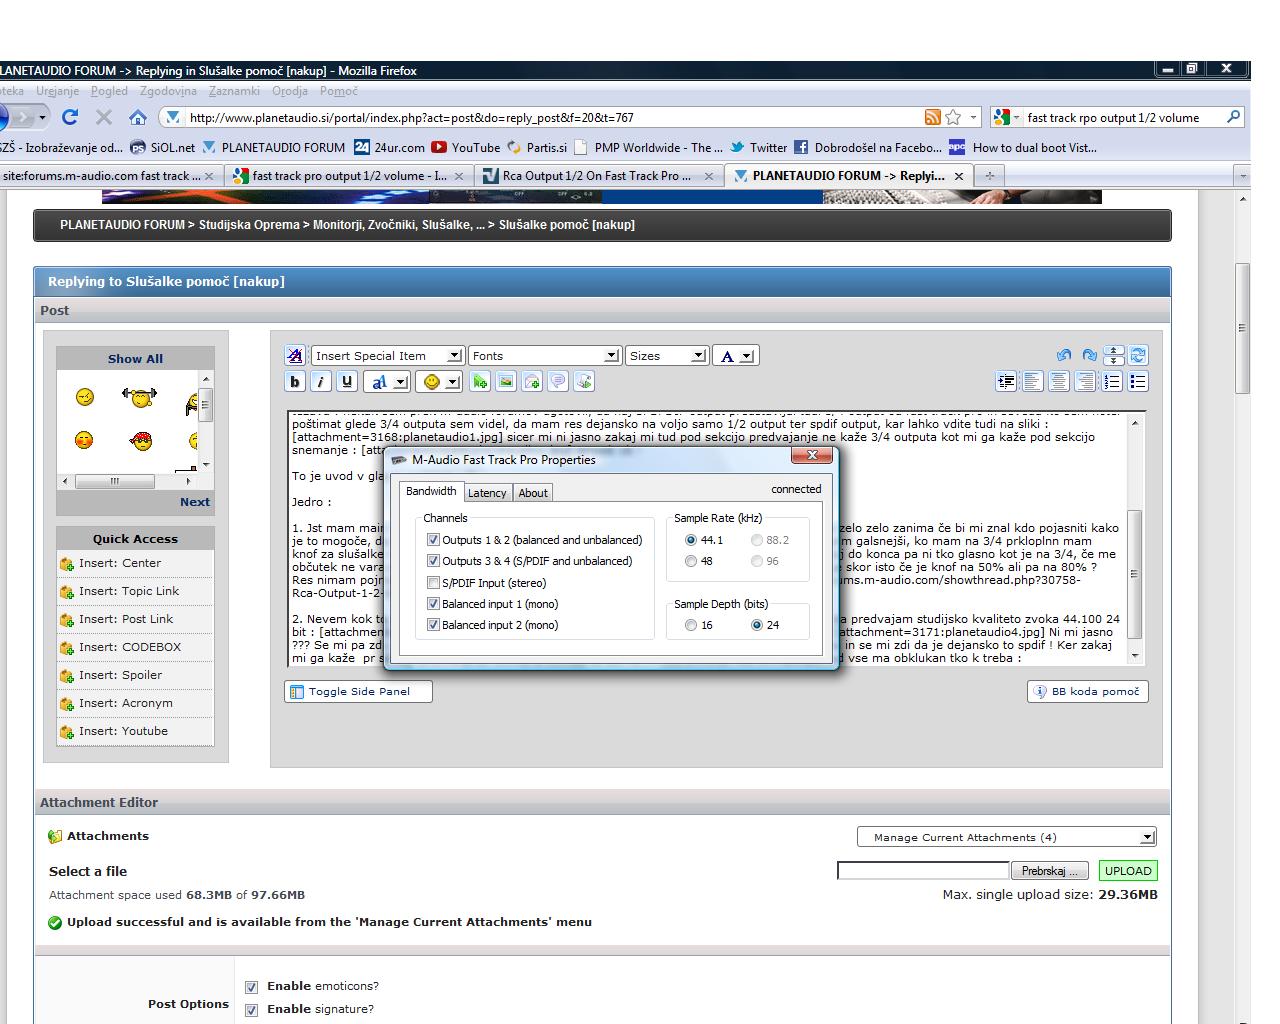Click the underline formatting icon
The image size is (1280, 1024).
coord(346,382)
